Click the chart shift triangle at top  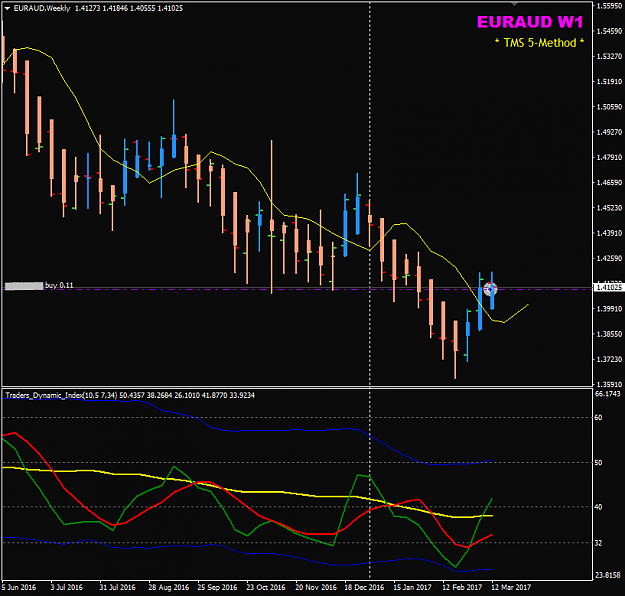(515, 4)
